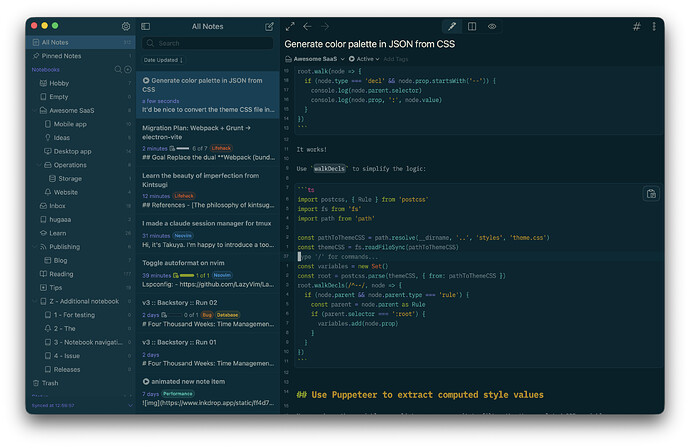690x448 pixels.
Task: Collapse the Operations notebook tree
Action: point(39,165)
